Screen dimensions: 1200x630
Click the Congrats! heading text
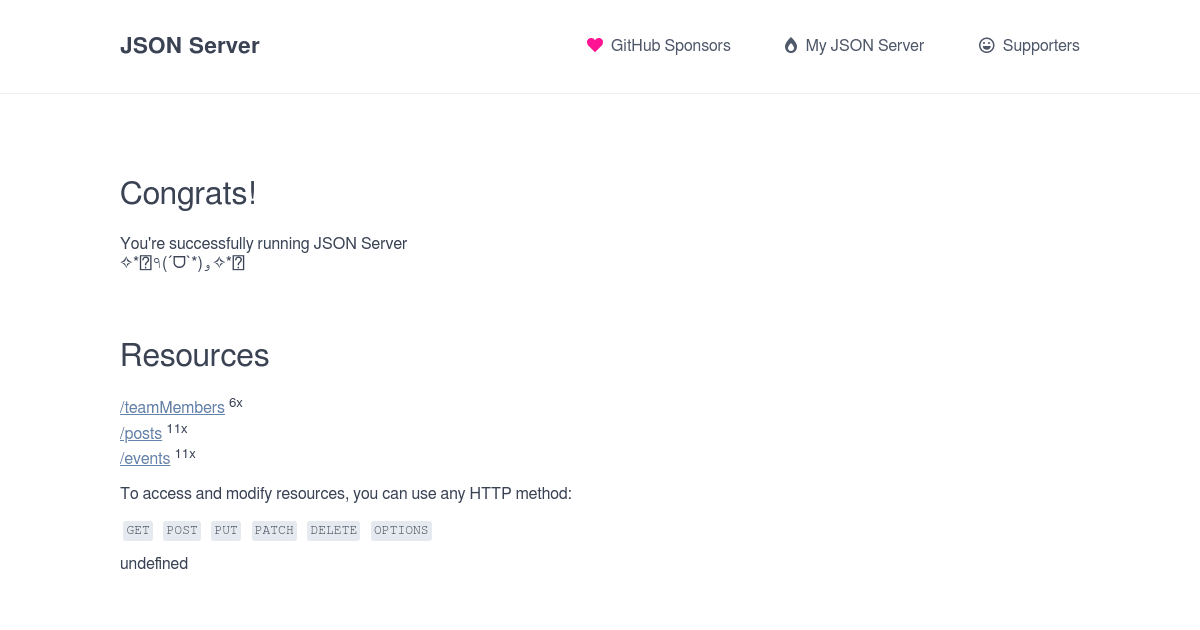click(188, 193)
